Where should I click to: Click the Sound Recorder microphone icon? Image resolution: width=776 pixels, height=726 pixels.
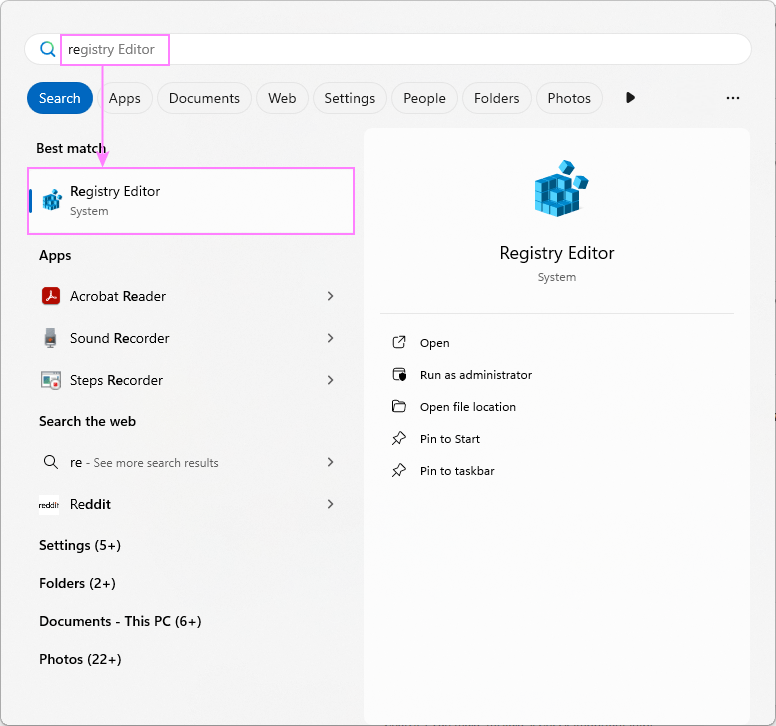click(50, 338)
